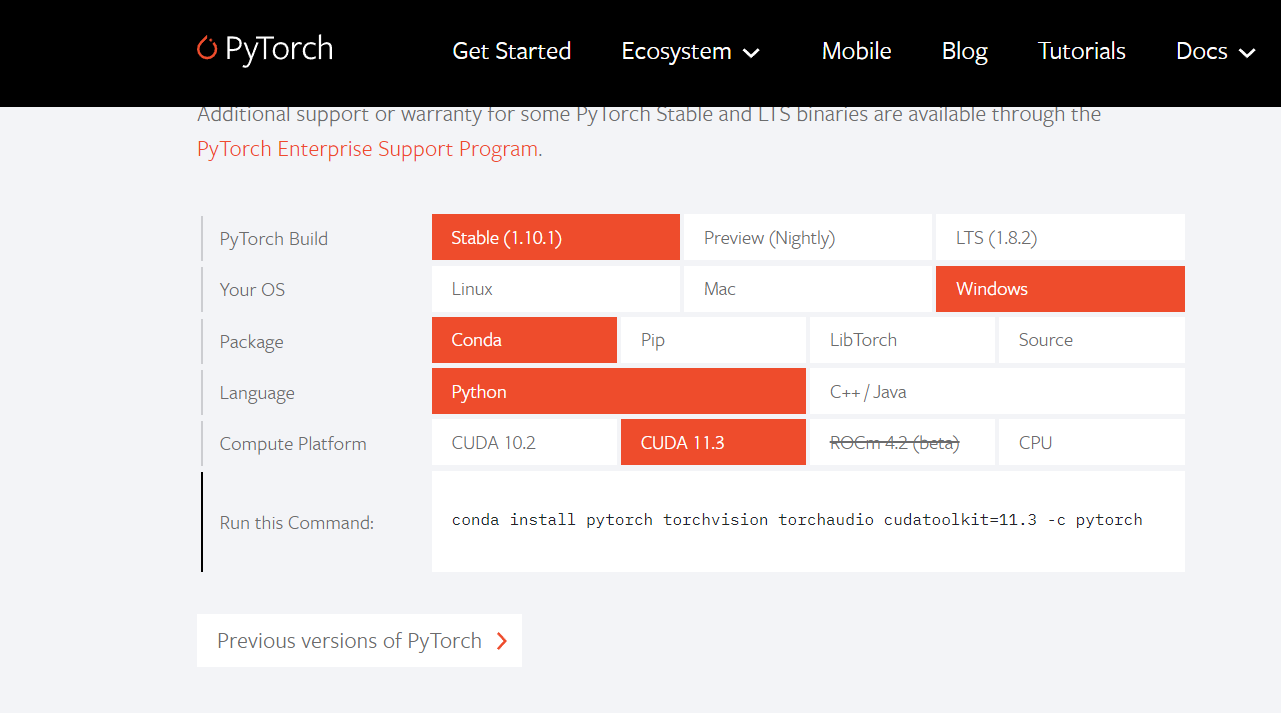Choose the Pip package option

click(x=712, y=340)
